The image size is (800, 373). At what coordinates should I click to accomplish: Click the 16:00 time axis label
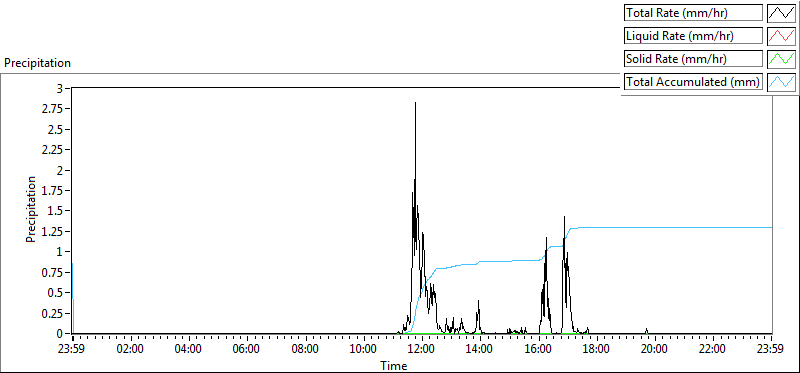[539, 350]
